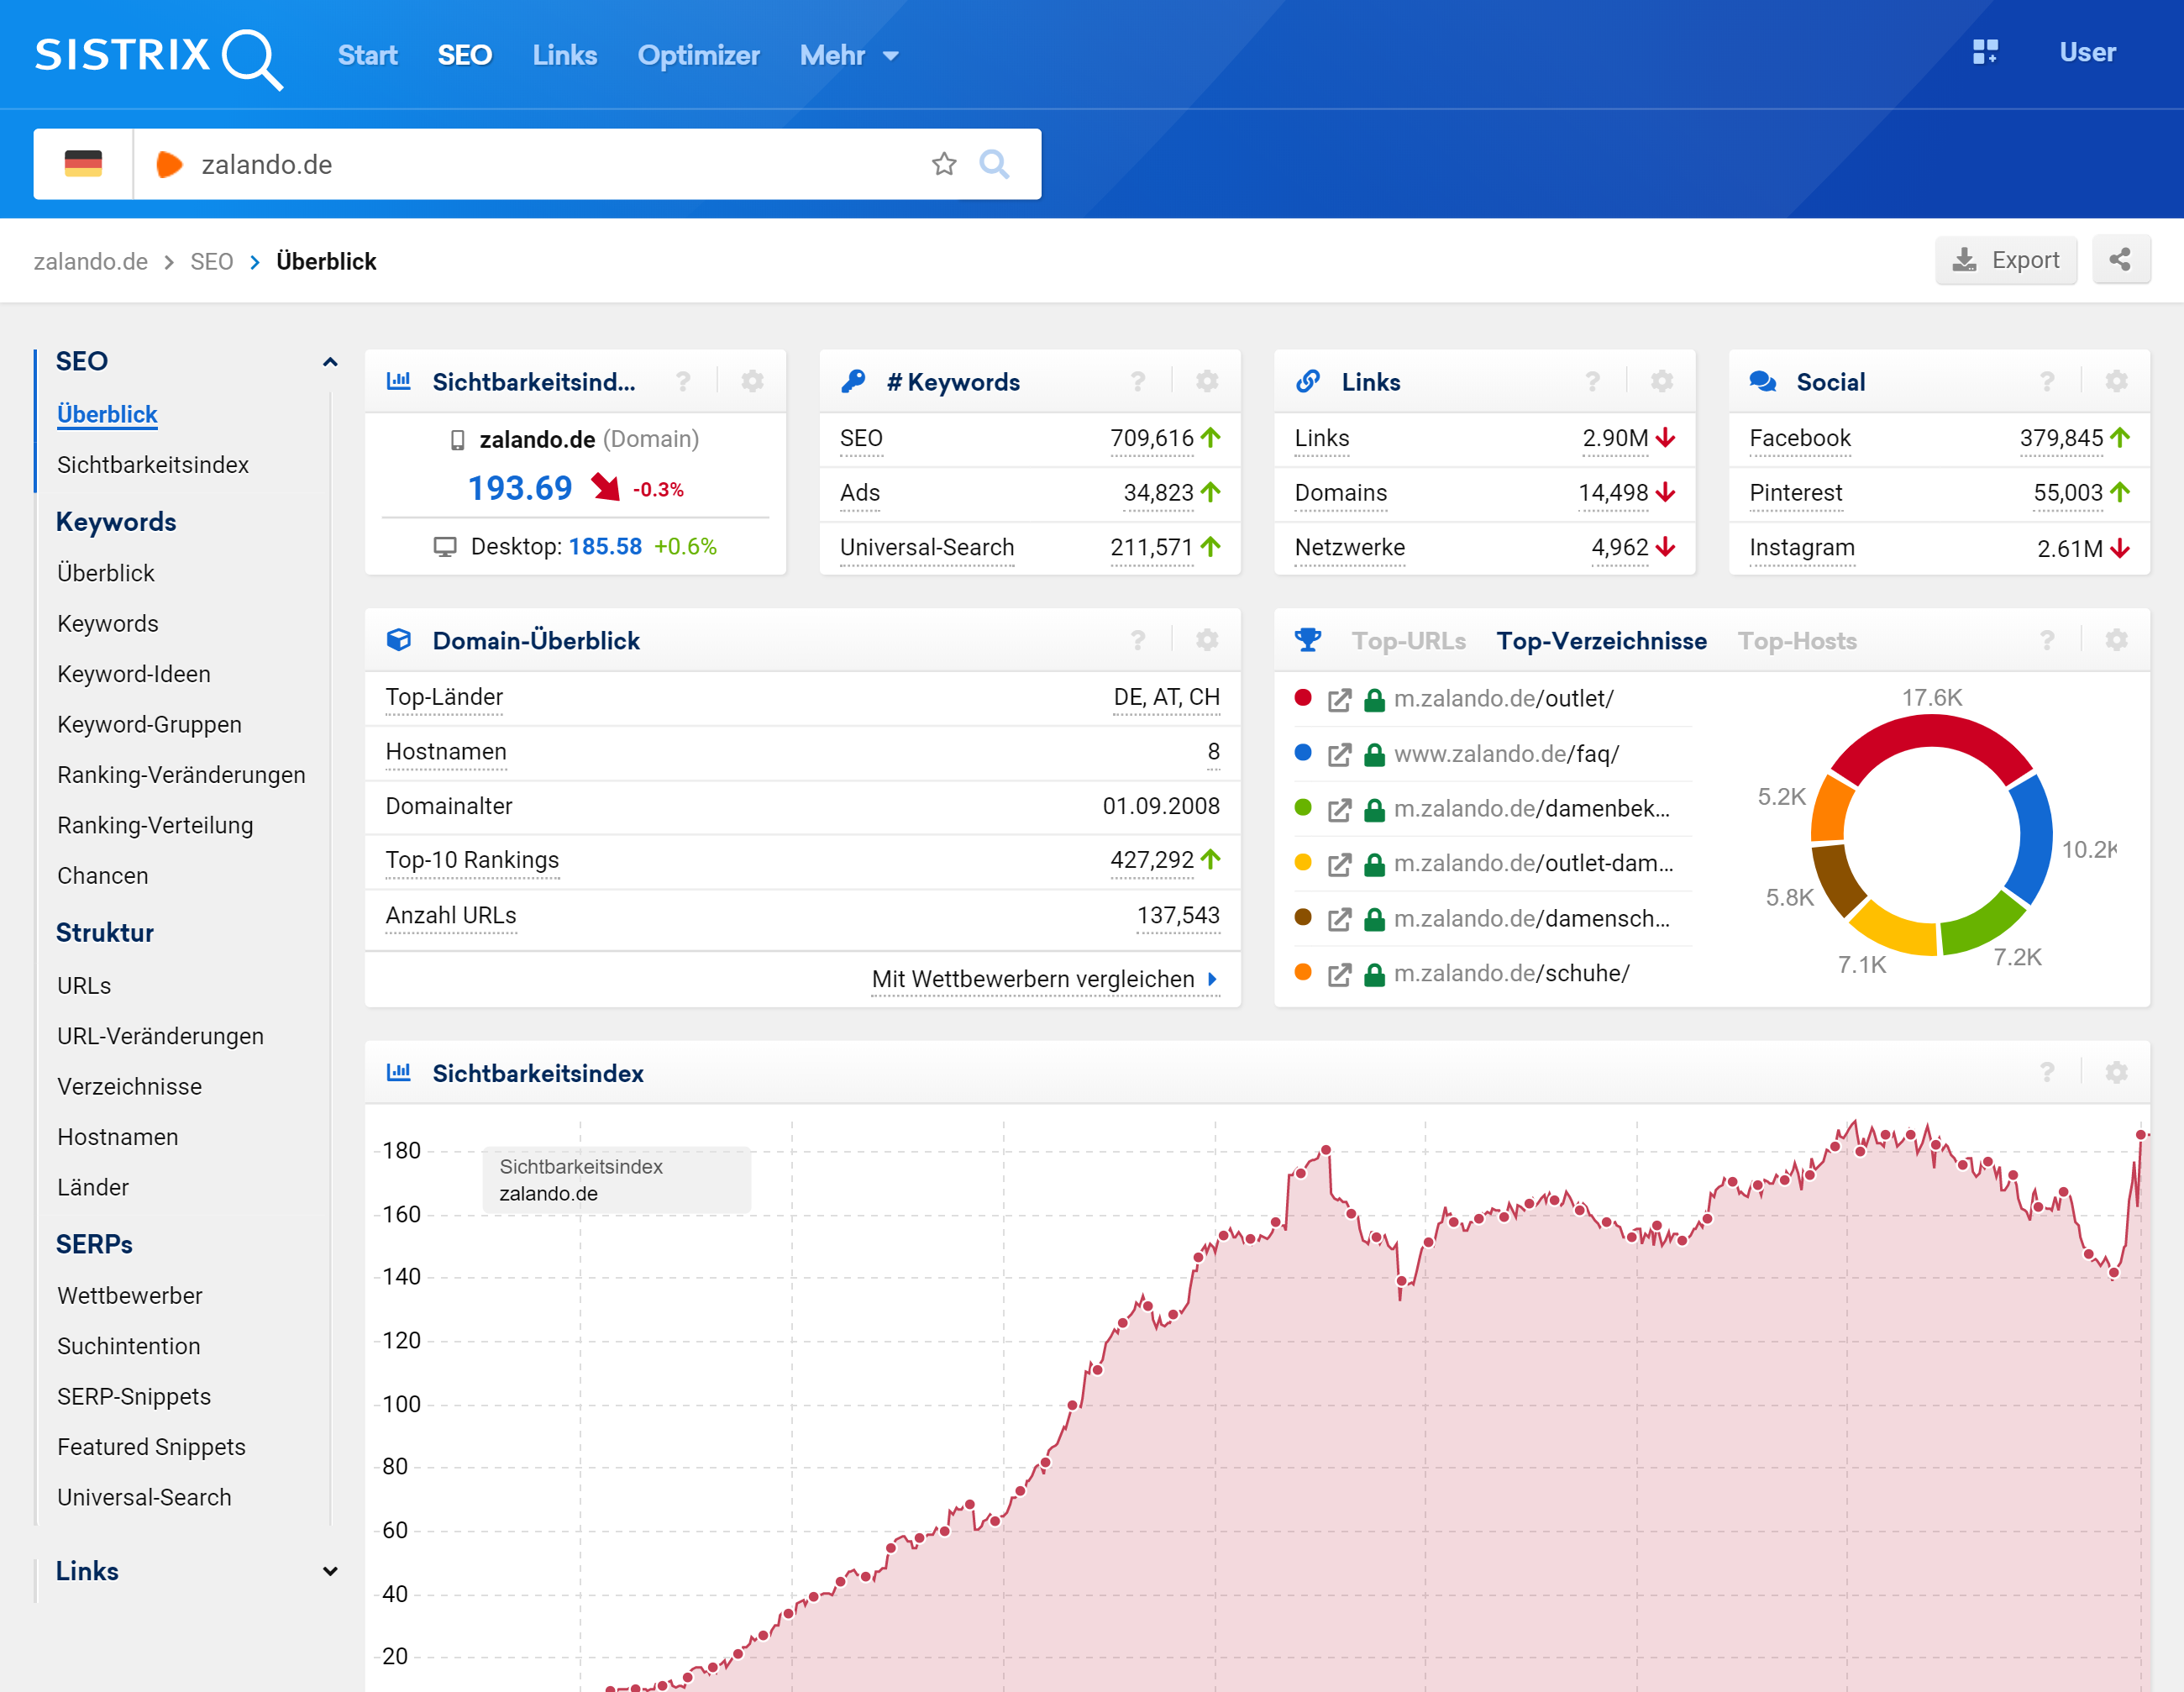Open Optimizer in top navigation
The width and height of the screenshot is (2184, 1692).
point(698,55)
